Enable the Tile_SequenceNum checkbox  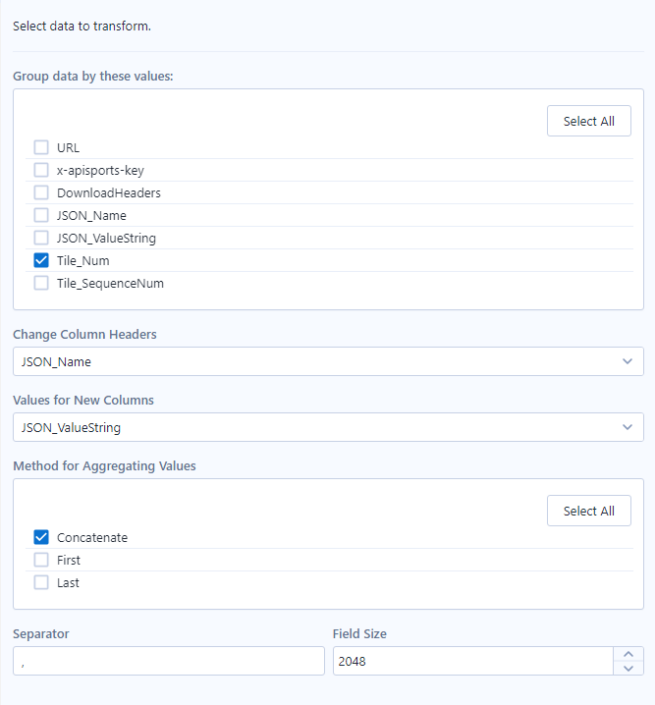[41, 283]
